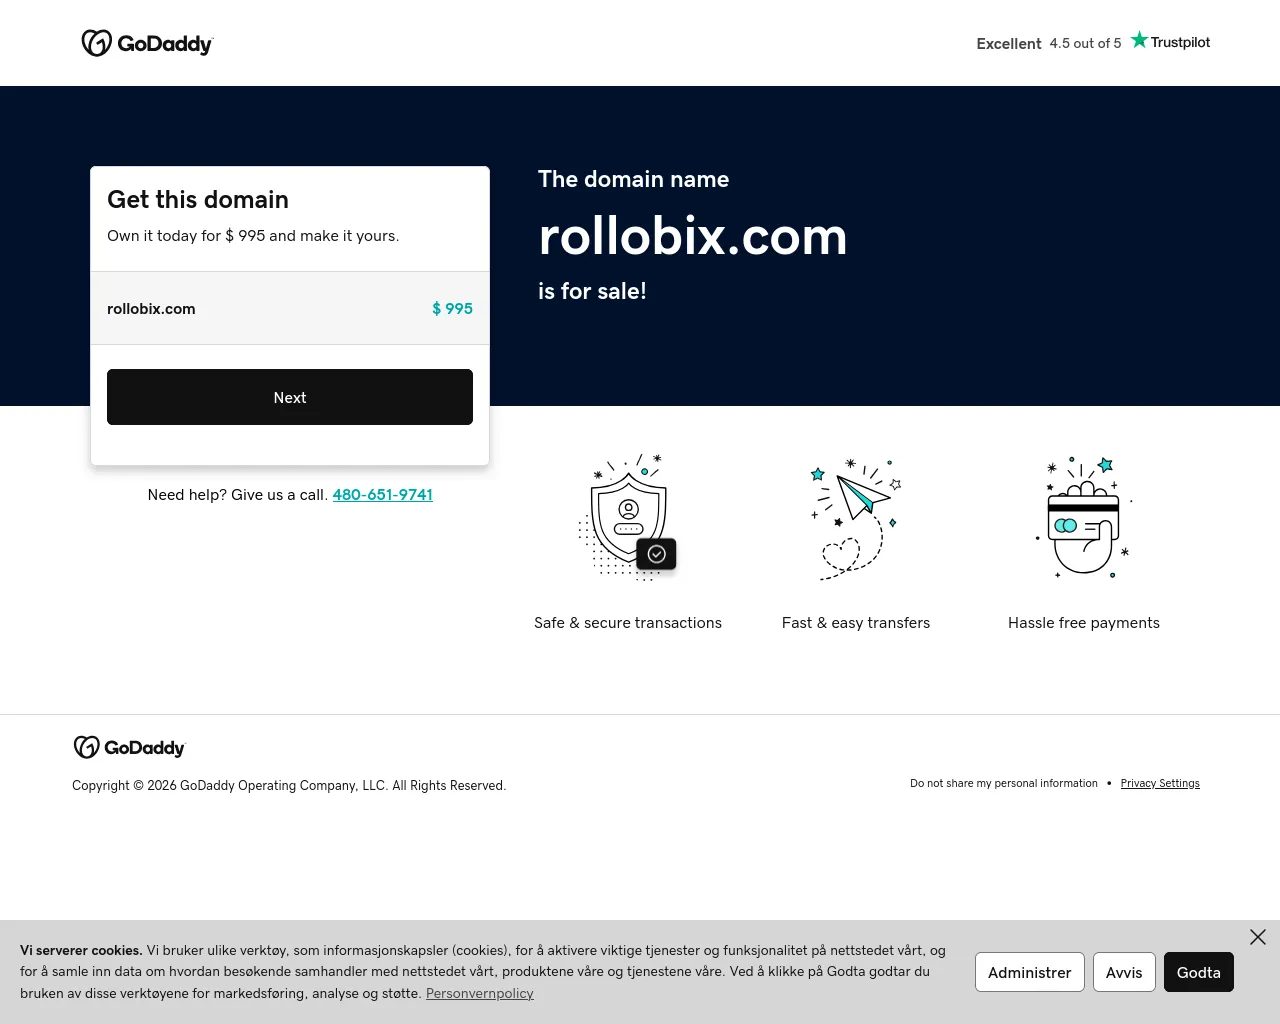Open the Privacy Settings link
Image resolution: width=1280 pixels, height=1024 pixels.
(x=1160, y=783)
